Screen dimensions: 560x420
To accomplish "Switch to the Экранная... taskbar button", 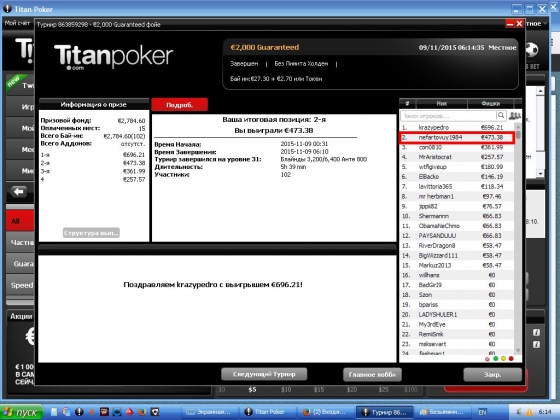I will [210, 412].
